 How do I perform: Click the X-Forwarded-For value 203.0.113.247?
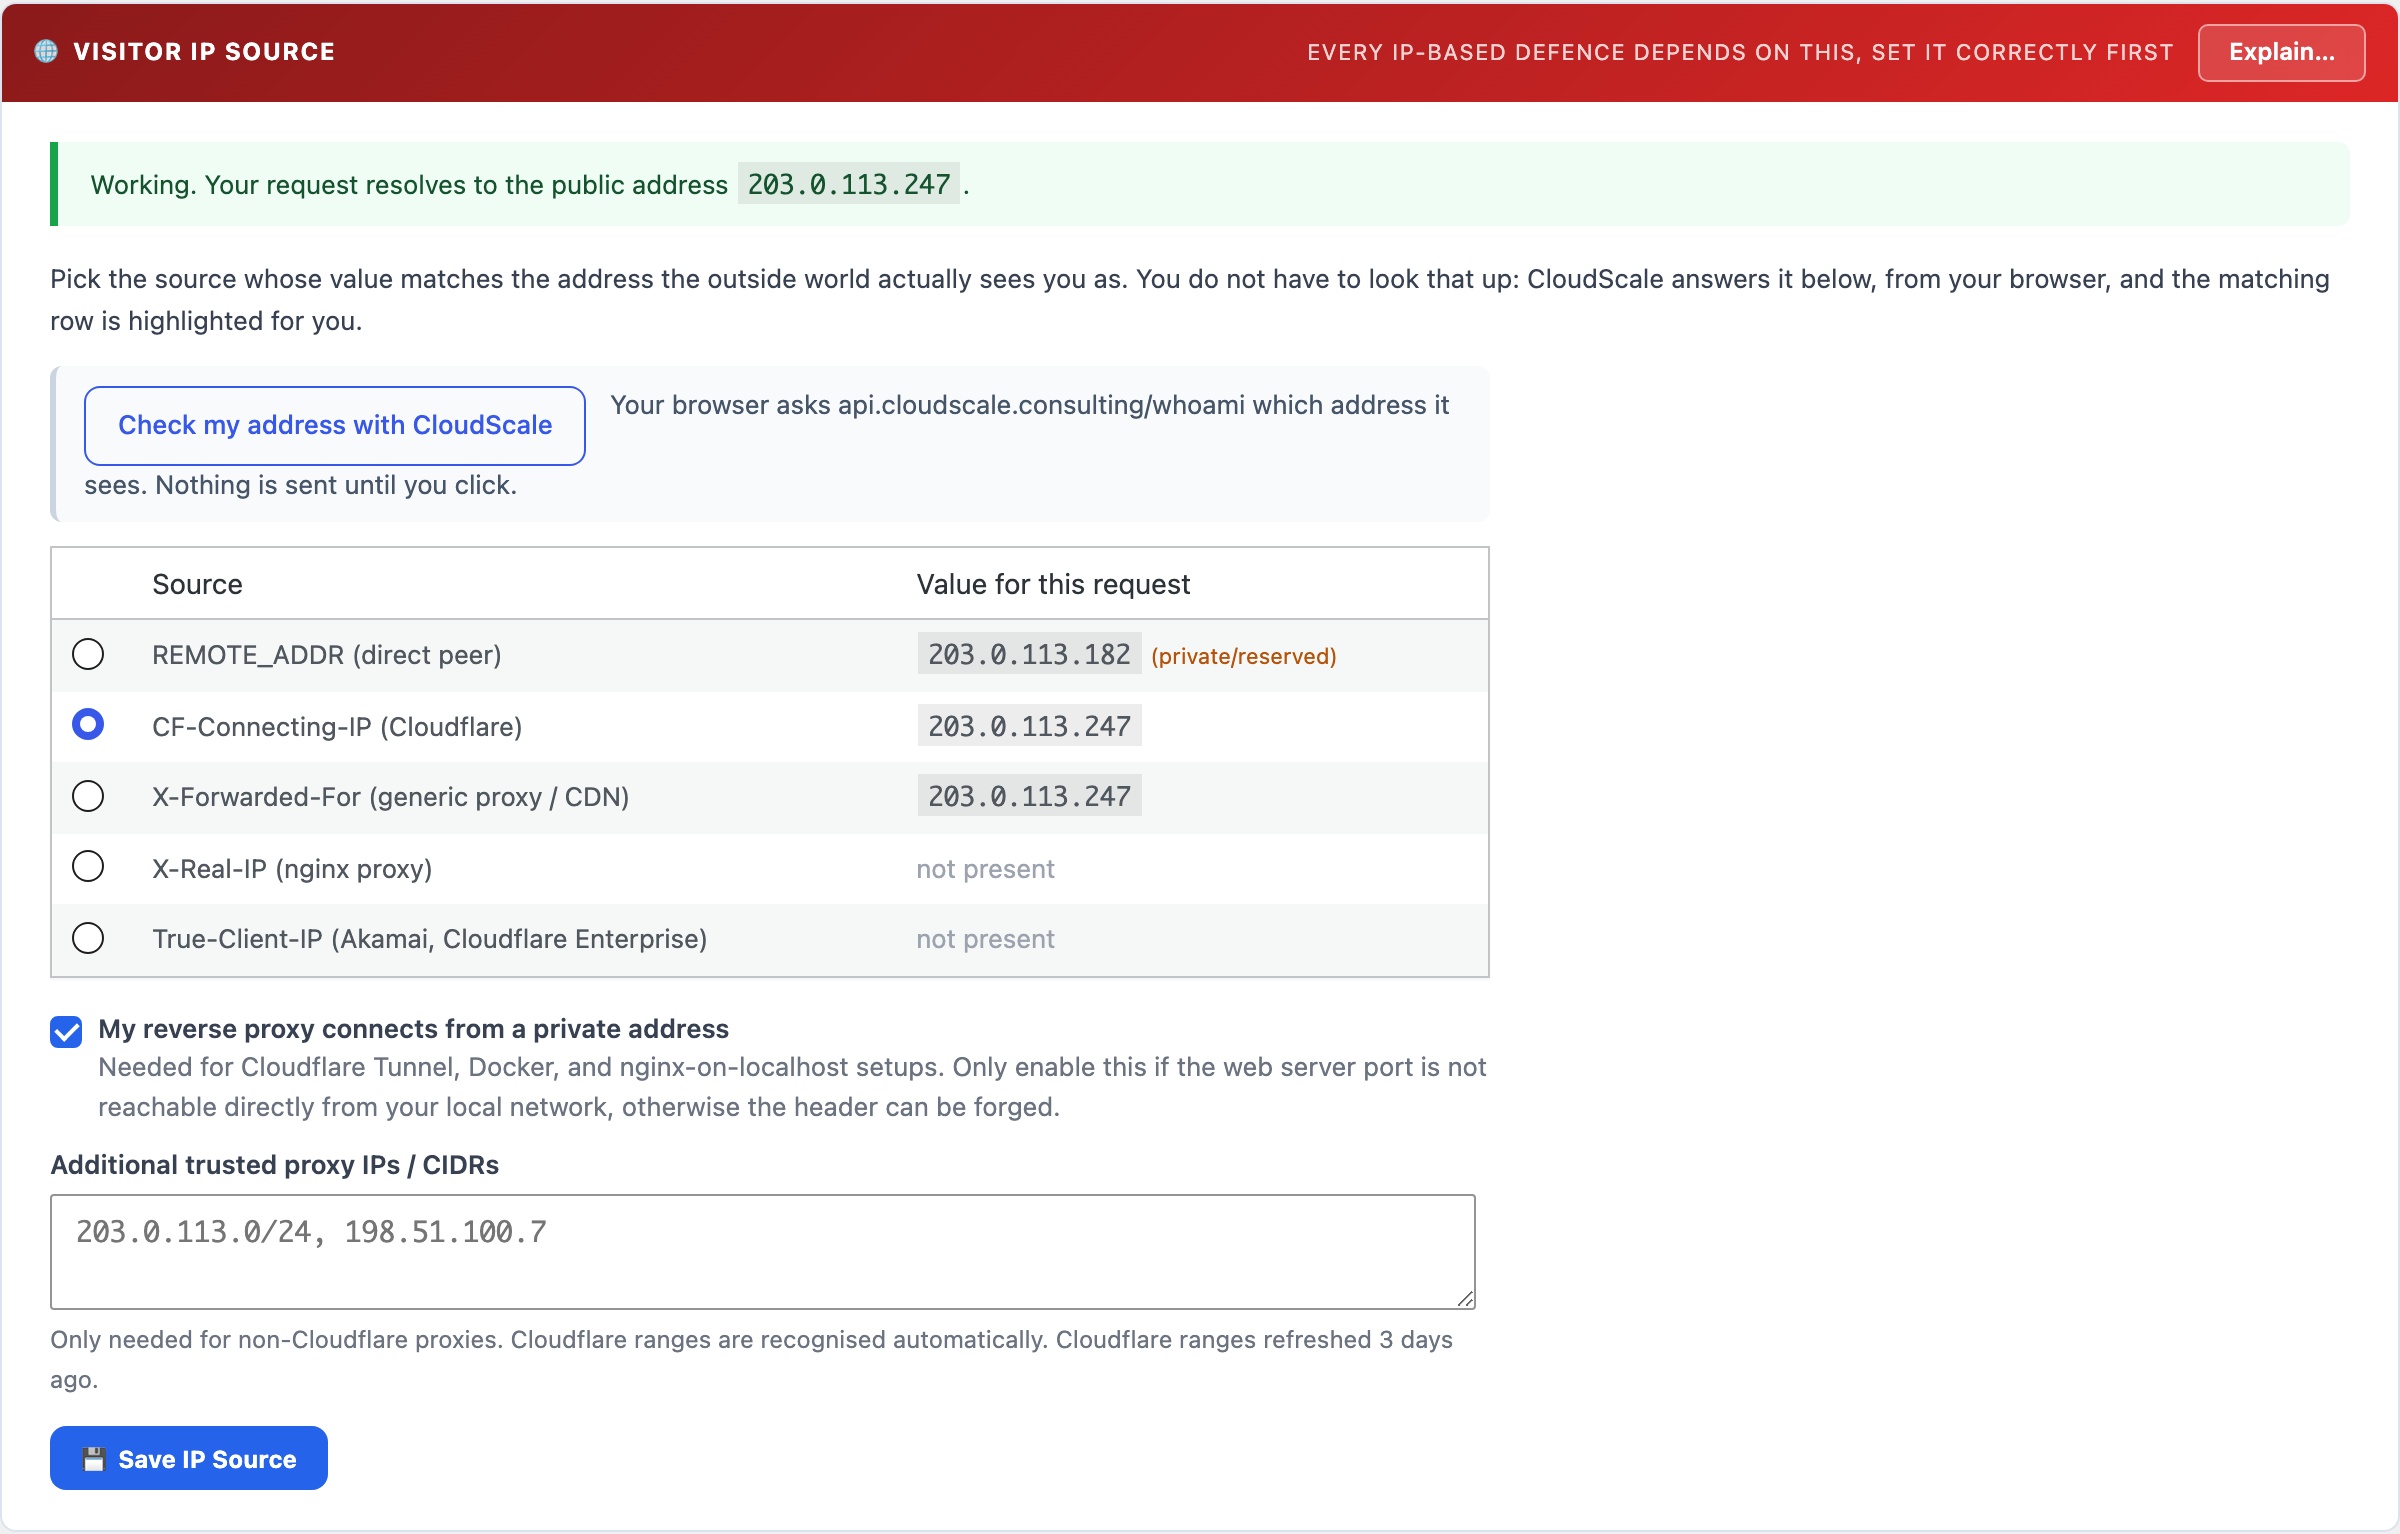(1029, 796)
